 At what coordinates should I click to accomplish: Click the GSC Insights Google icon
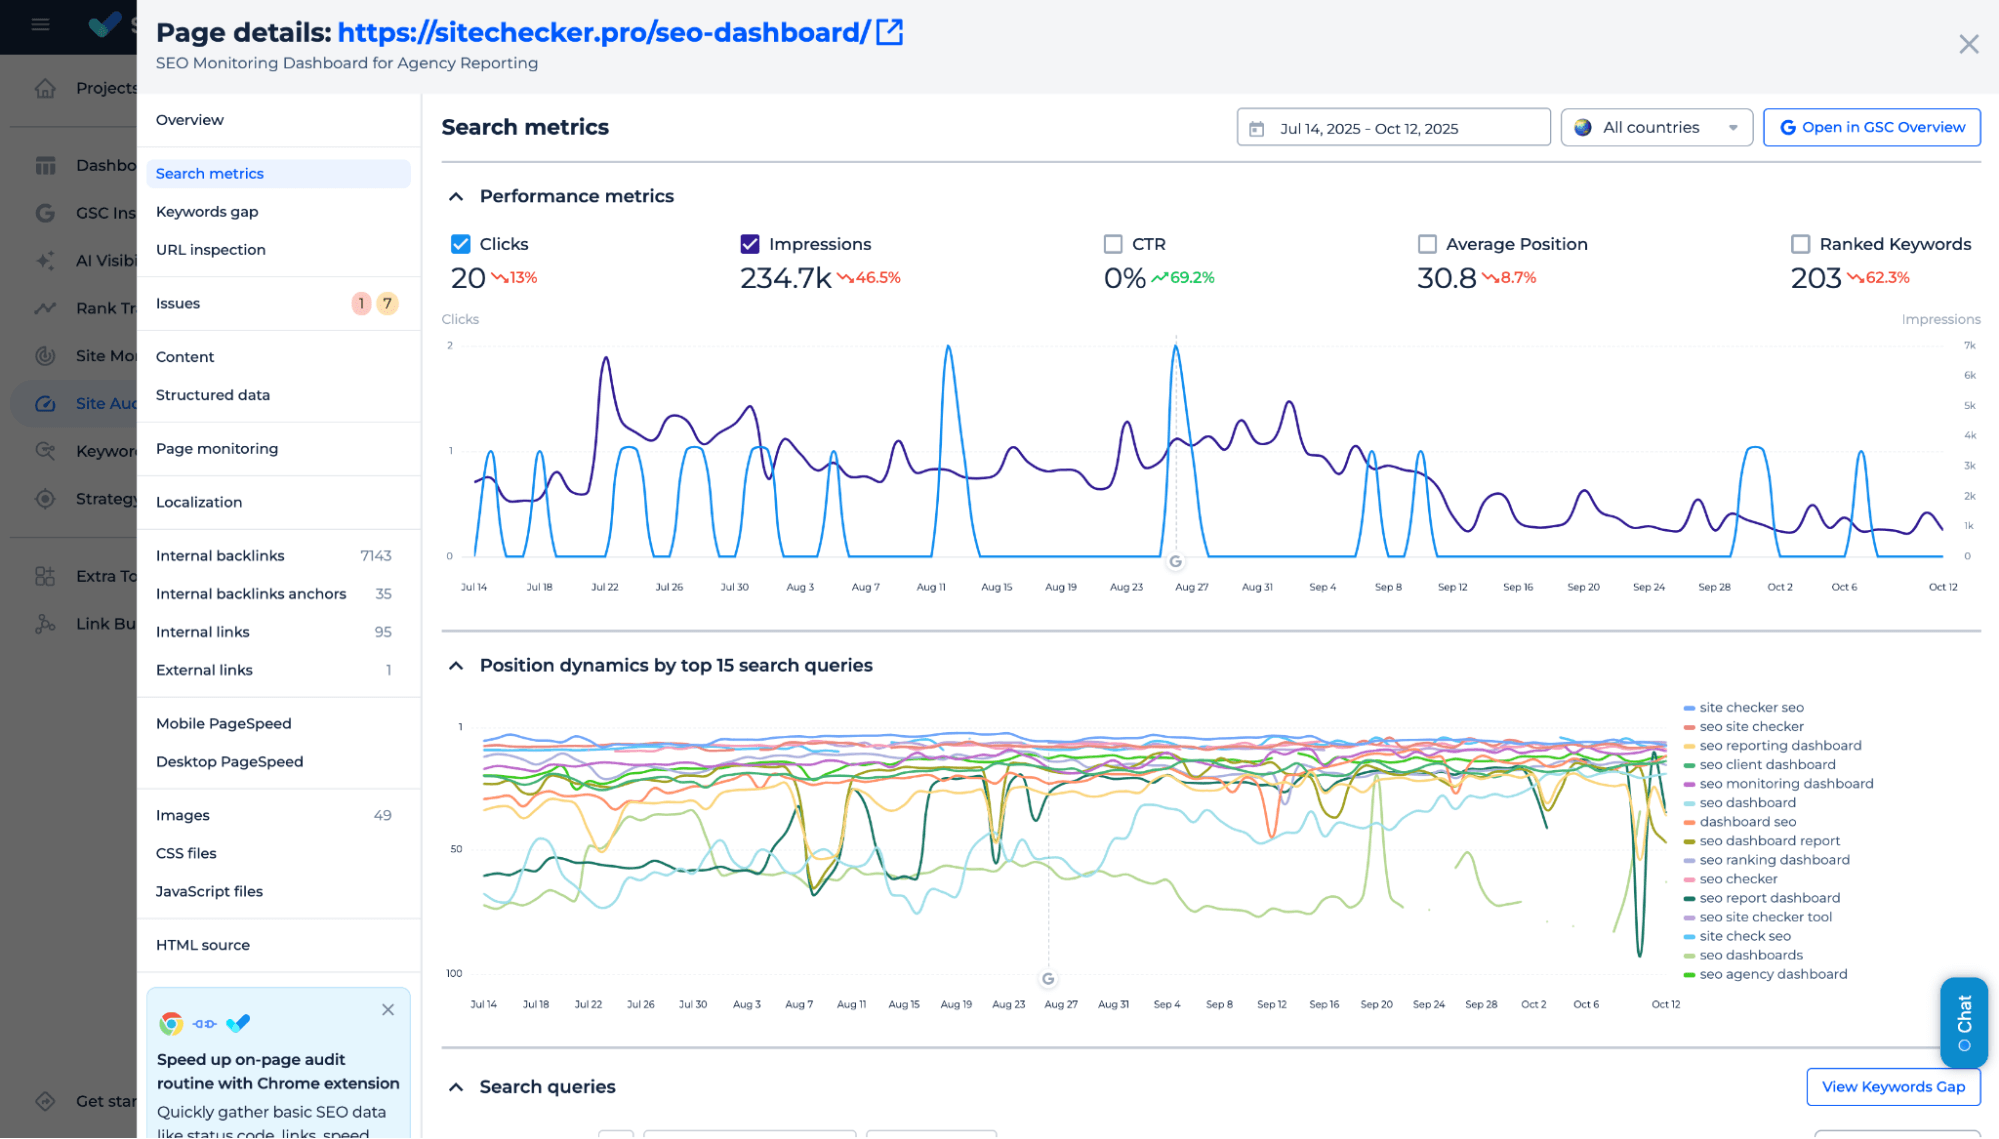[x=45, y=213]
